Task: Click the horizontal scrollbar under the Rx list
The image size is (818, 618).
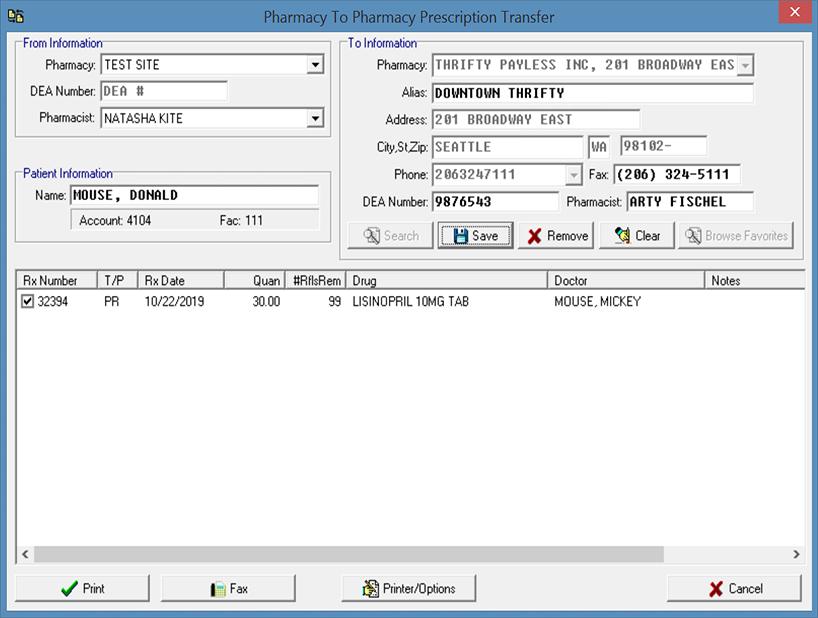Action: pos(348,554)
